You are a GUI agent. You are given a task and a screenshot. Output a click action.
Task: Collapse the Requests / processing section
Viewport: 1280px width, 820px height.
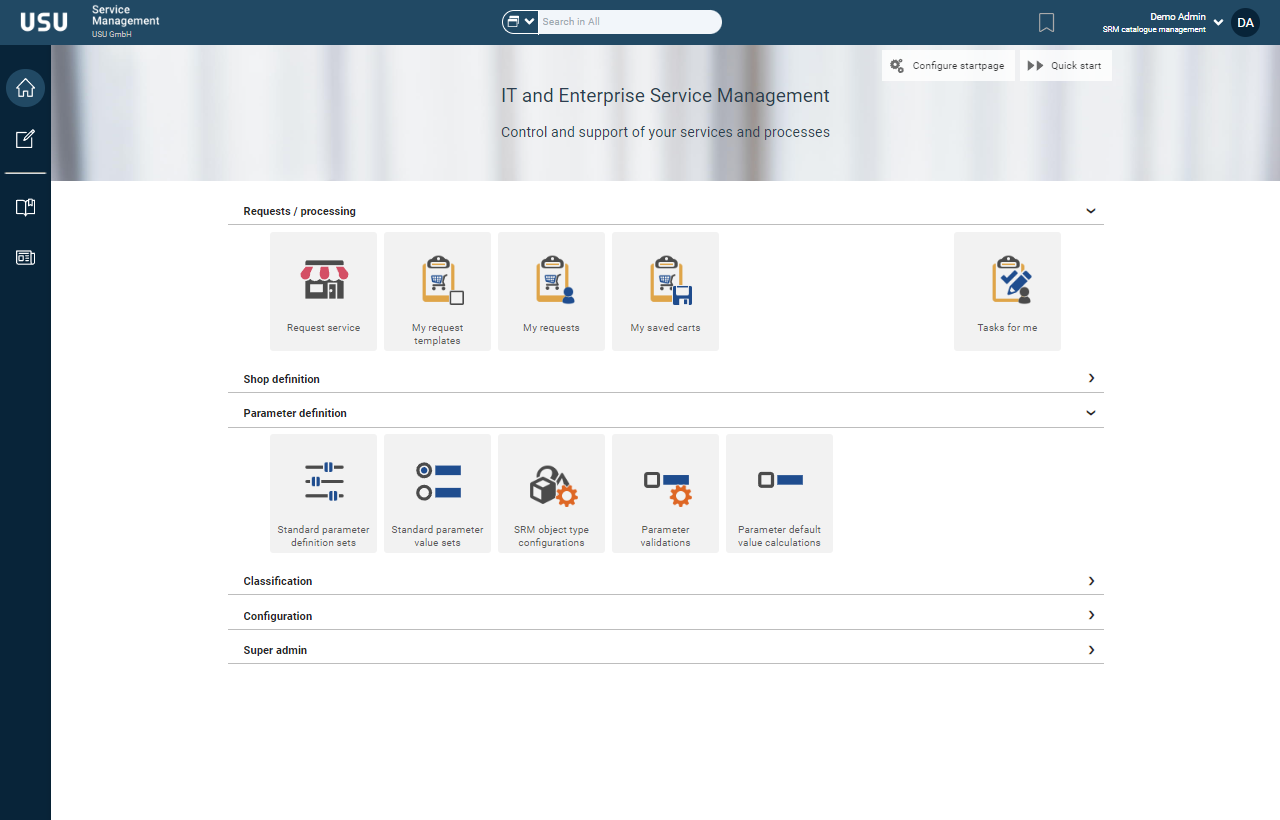point(1091,211)
